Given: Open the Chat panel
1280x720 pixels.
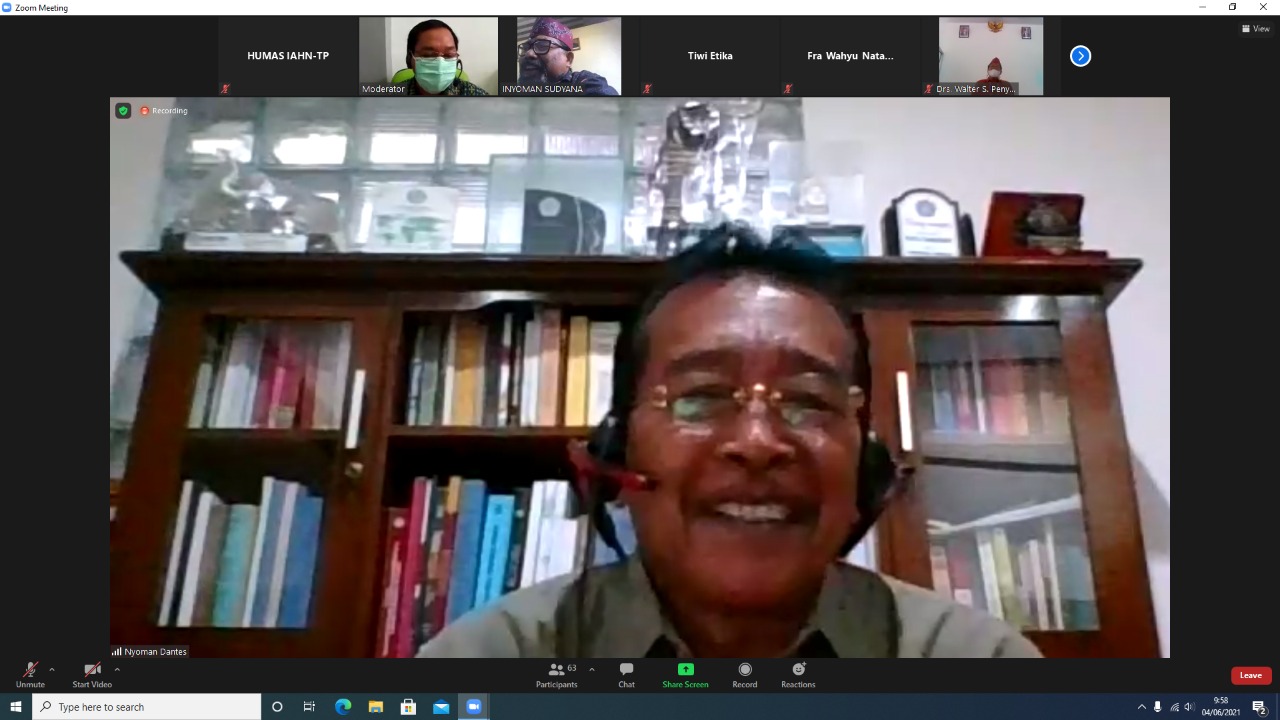Looking at the screenshot, I should click(x=626, y=675).
